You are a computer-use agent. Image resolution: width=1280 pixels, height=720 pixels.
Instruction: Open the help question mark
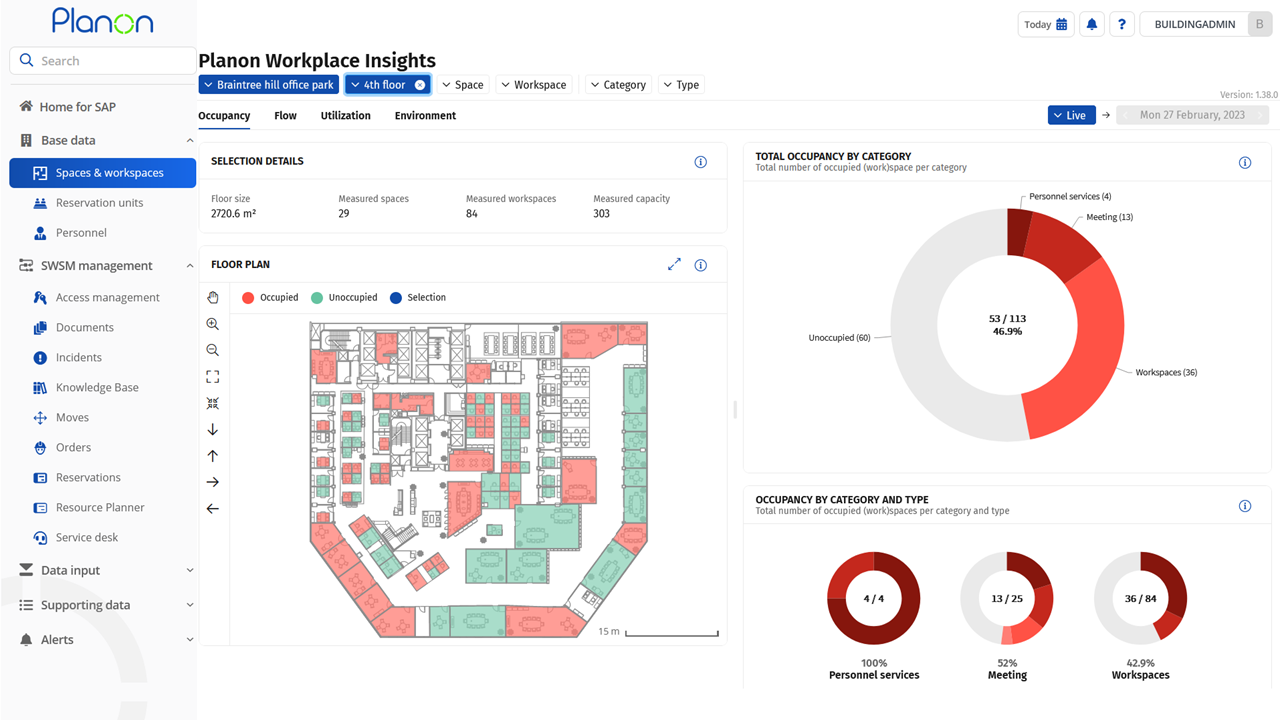1122,24
